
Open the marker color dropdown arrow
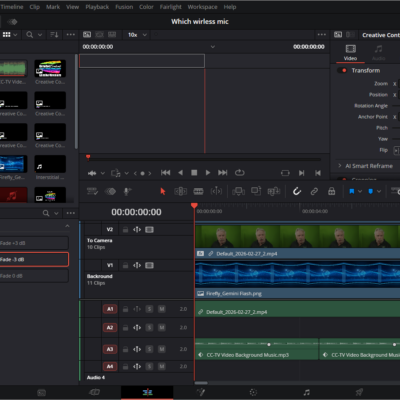click(379, 191)
